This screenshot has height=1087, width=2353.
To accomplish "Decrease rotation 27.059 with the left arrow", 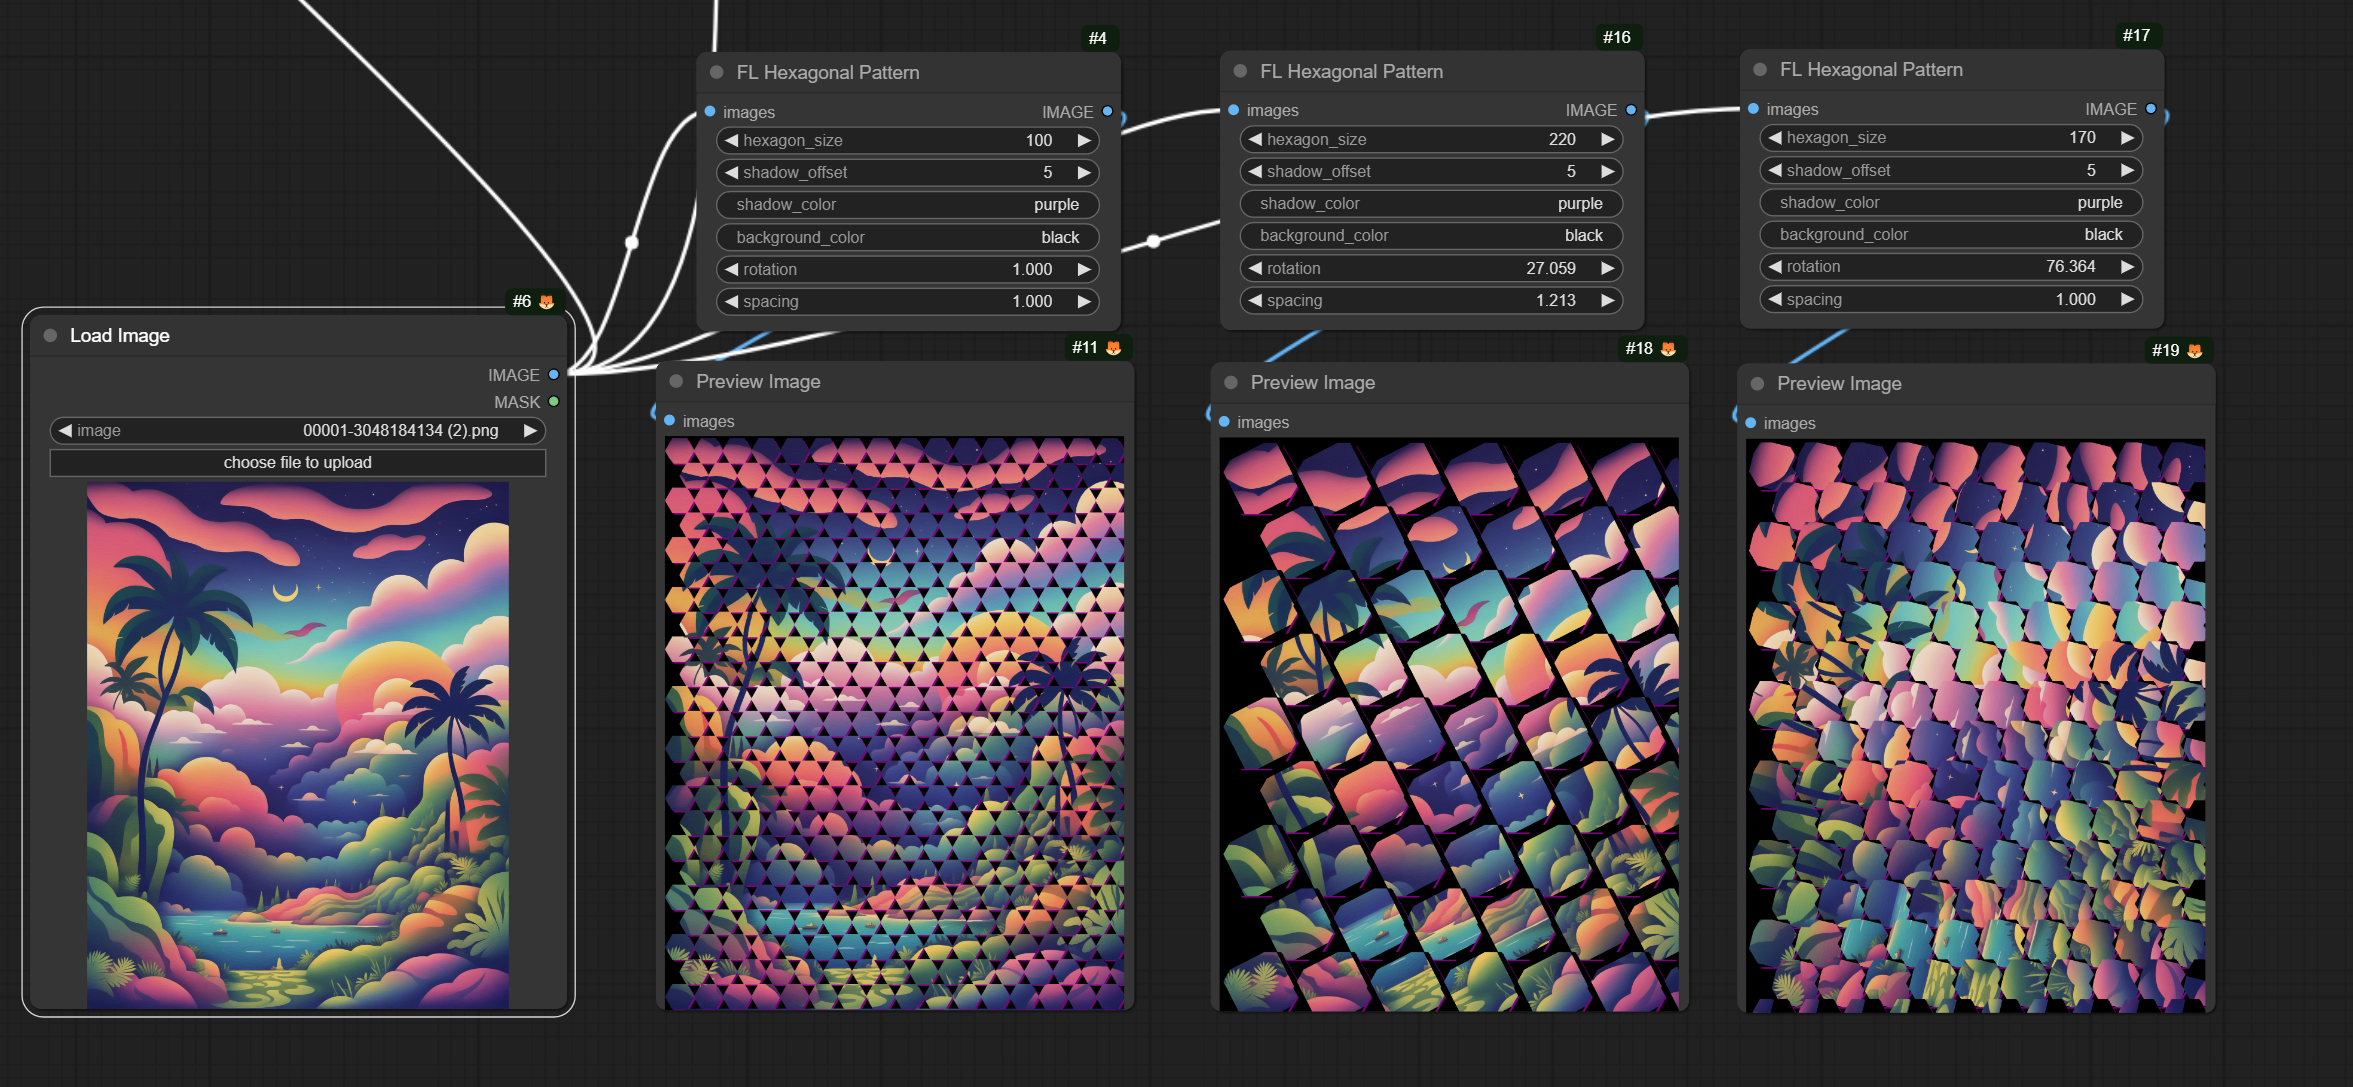I will [x=1255, y=268].
